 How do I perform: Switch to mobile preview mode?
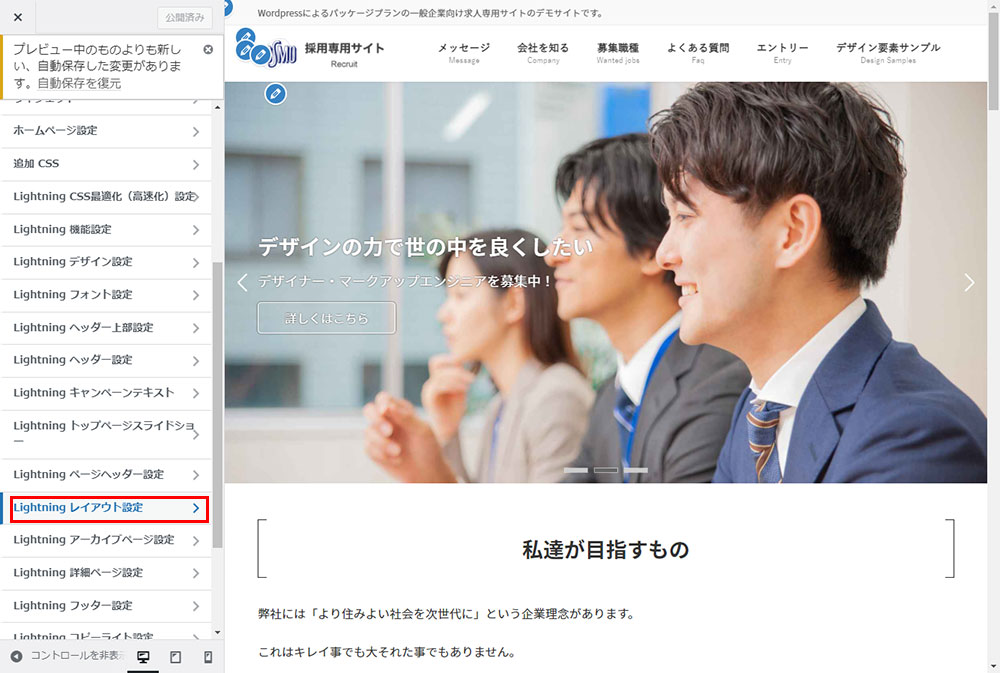pos(208,657)
